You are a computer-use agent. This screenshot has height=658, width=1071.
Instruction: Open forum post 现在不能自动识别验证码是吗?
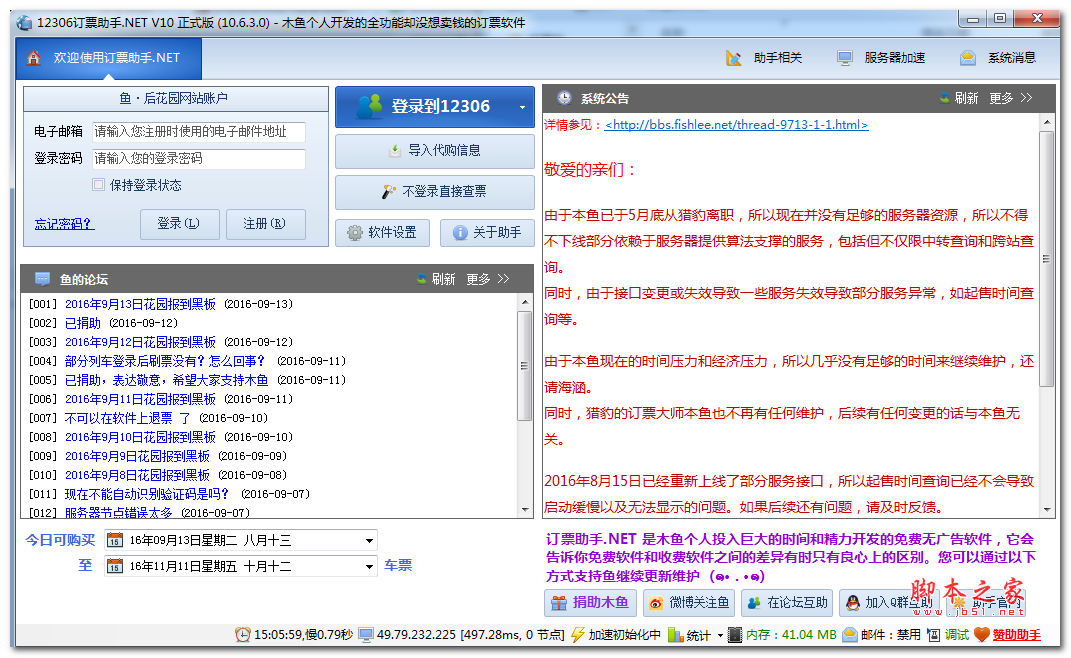(x=146, y=494)
